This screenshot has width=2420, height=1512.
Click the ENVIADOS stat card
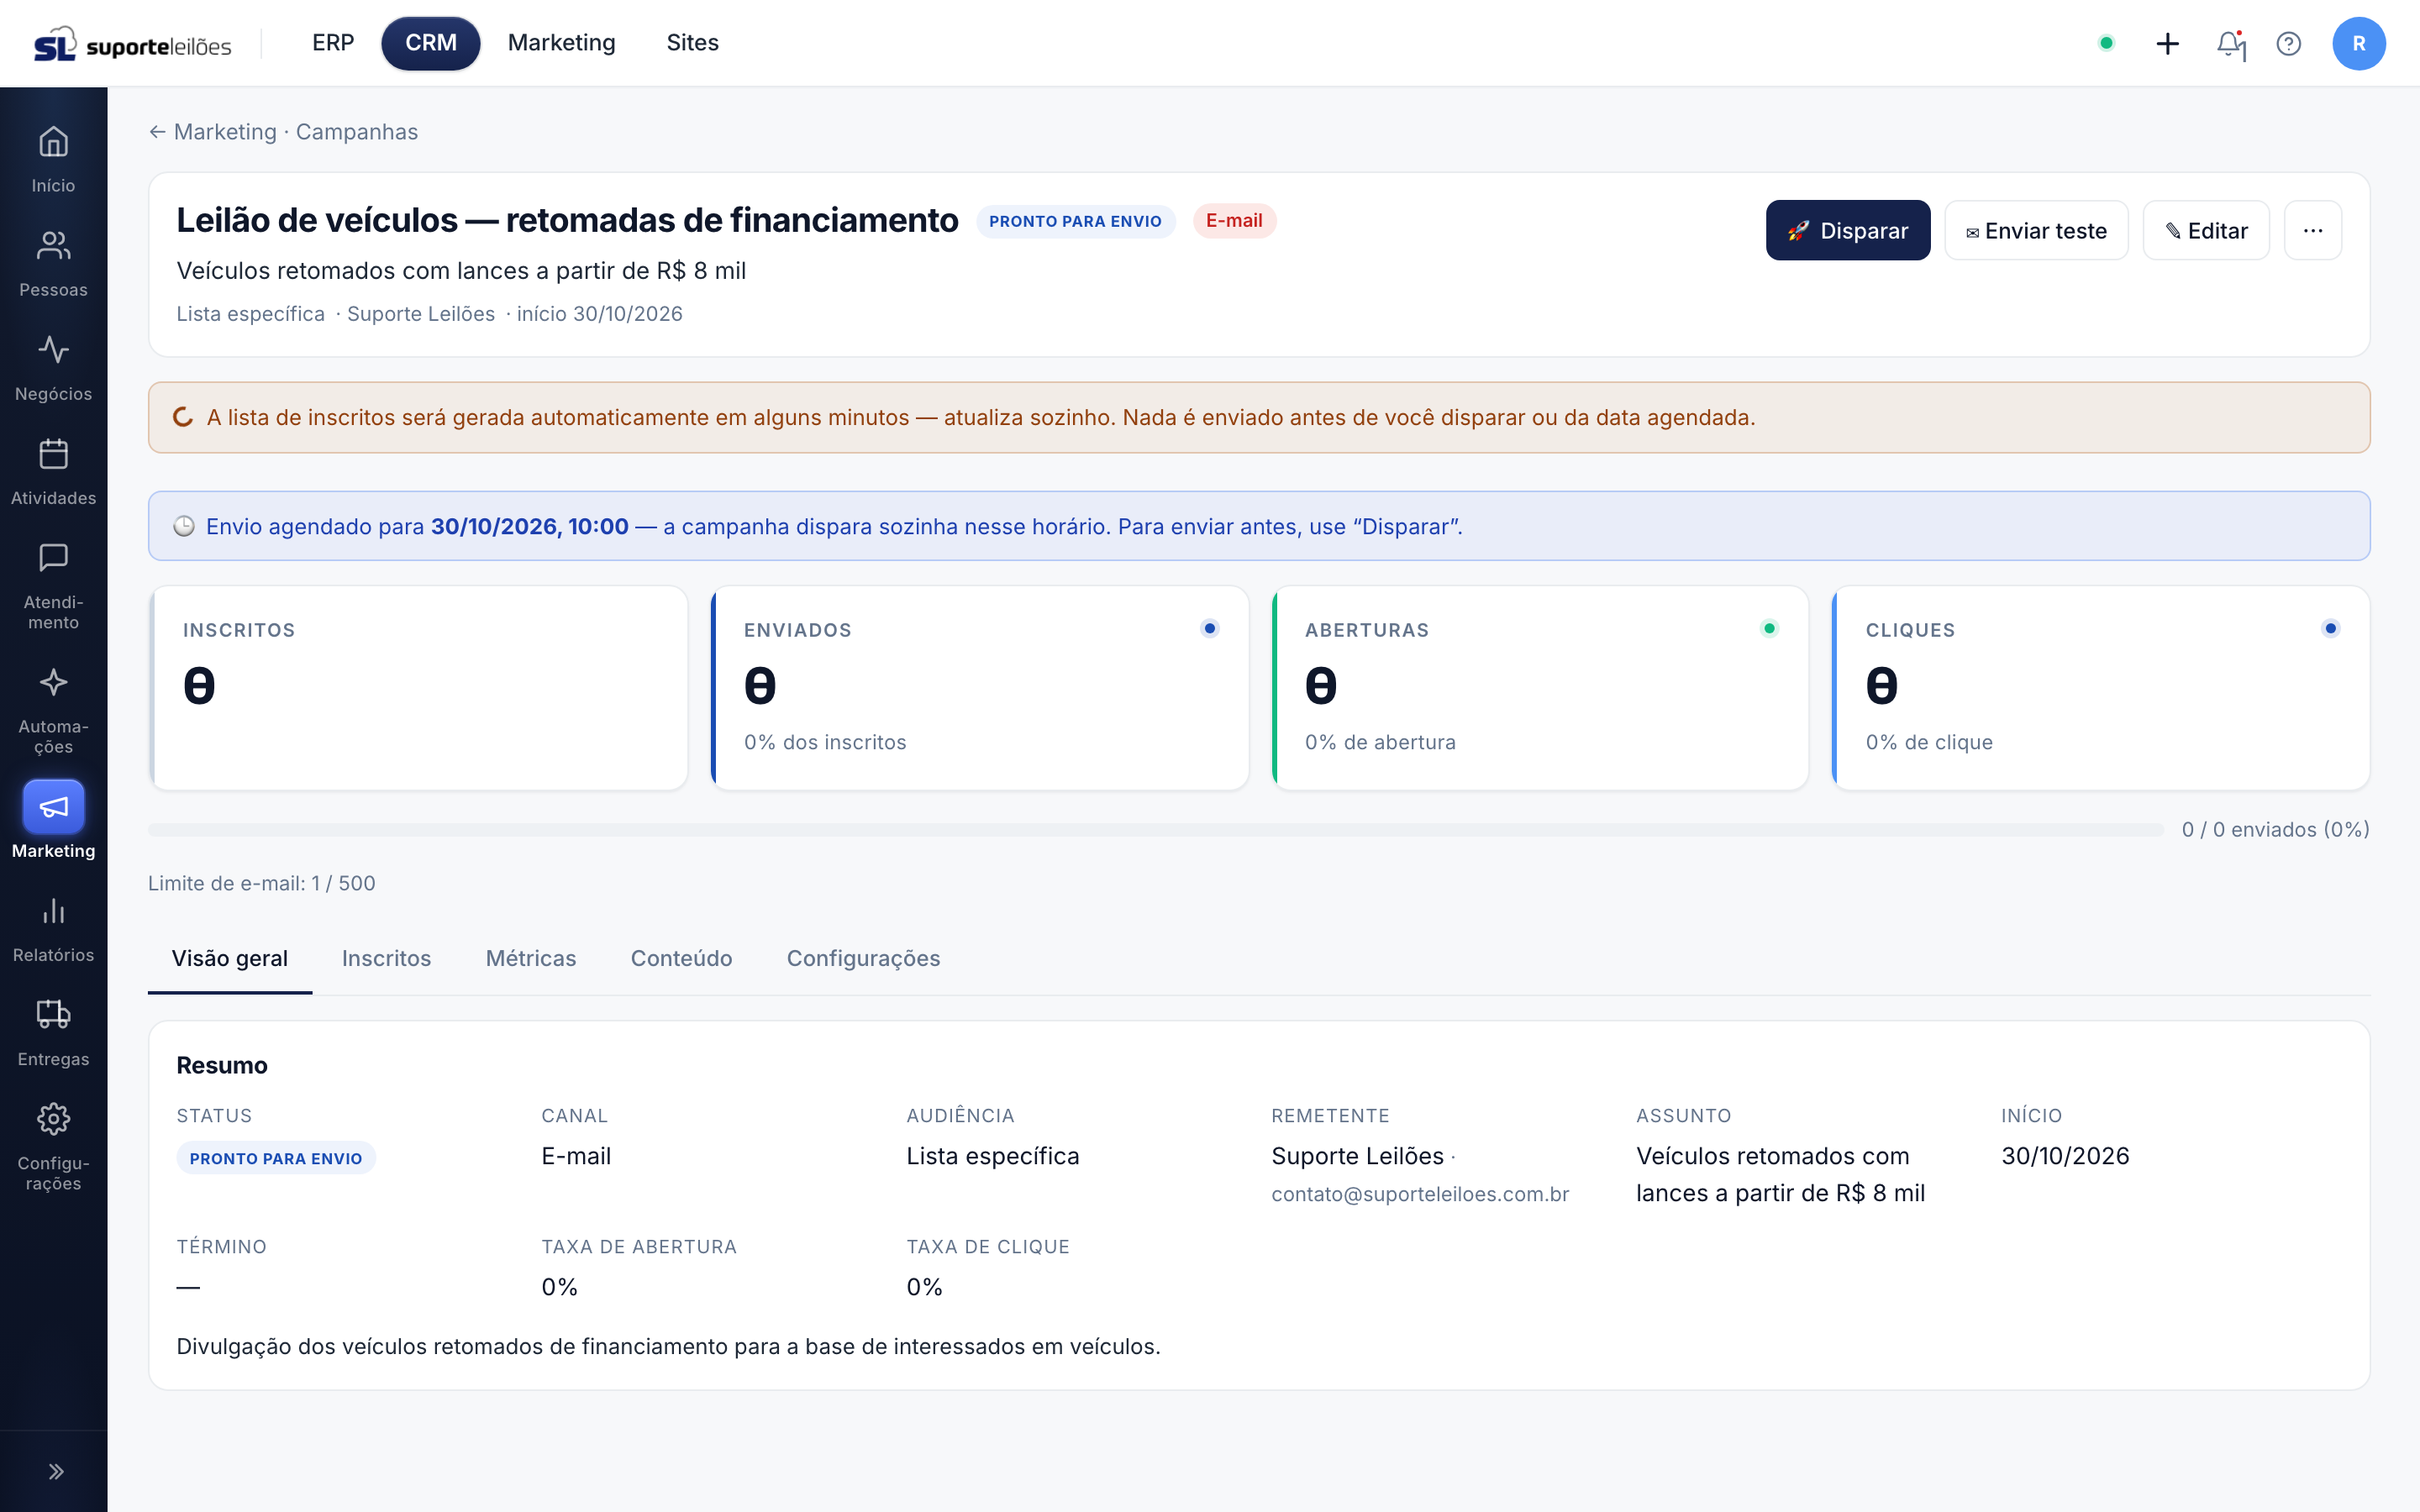coord(979,687)
